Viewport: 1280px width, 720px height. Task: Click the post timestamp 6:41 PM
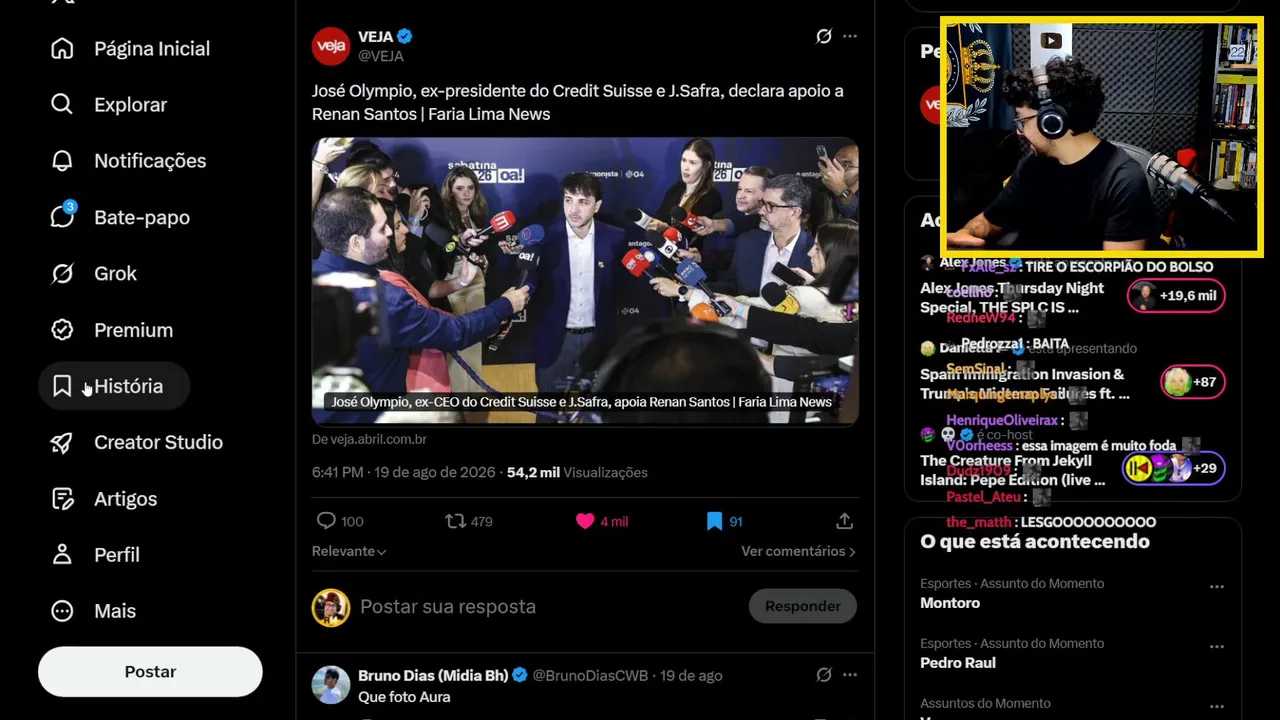(403, 472)
